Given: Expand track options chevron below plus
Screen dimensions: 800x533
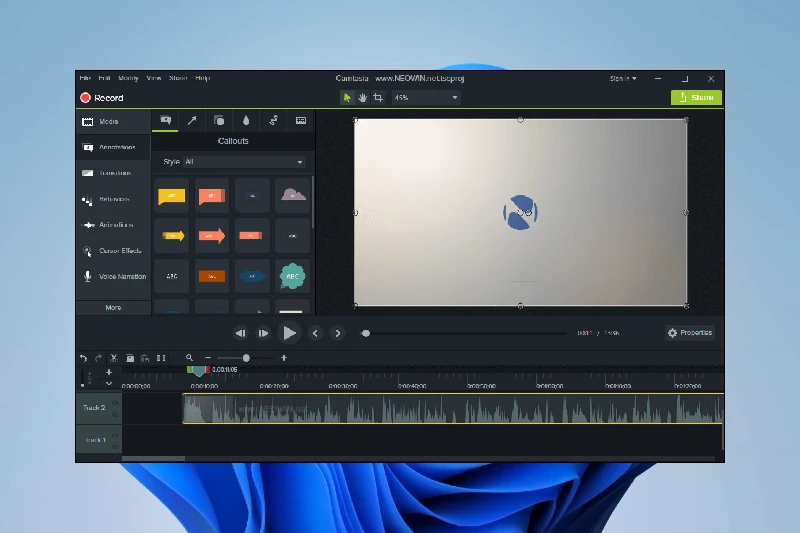Looking at the screenshot, I should tap(109, 384).
